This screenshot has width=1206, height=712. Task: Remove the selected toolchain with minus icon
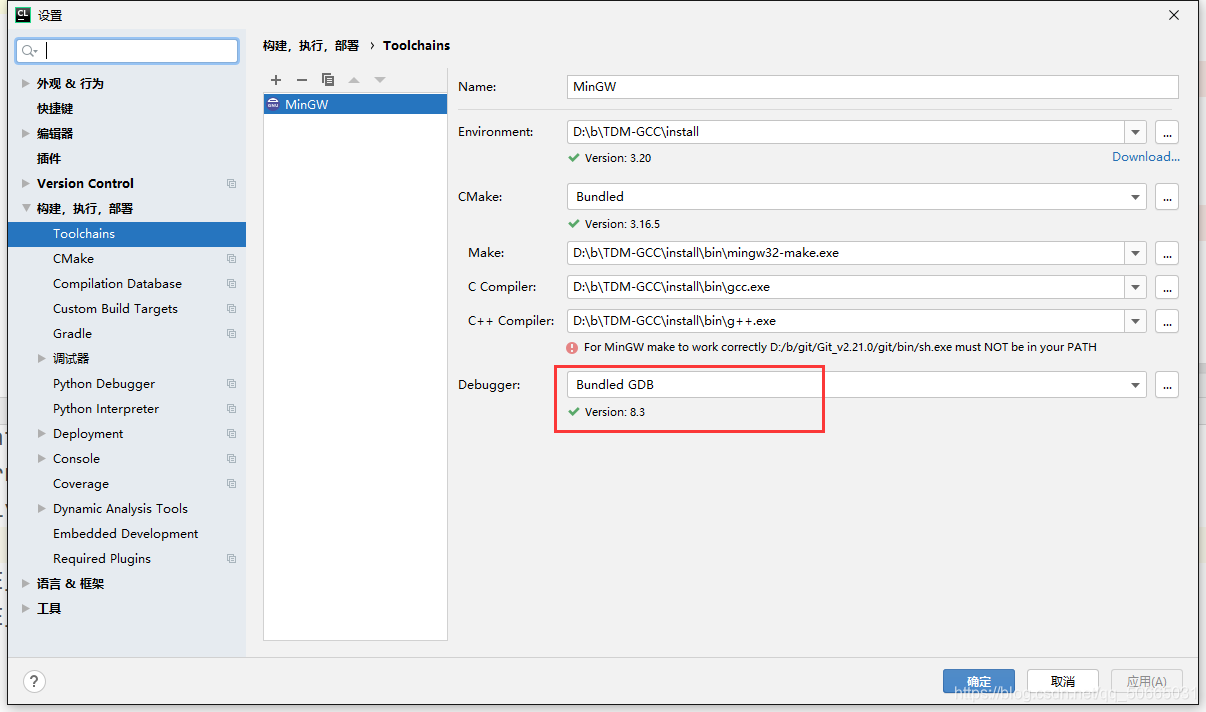click(x=302, y=80)
